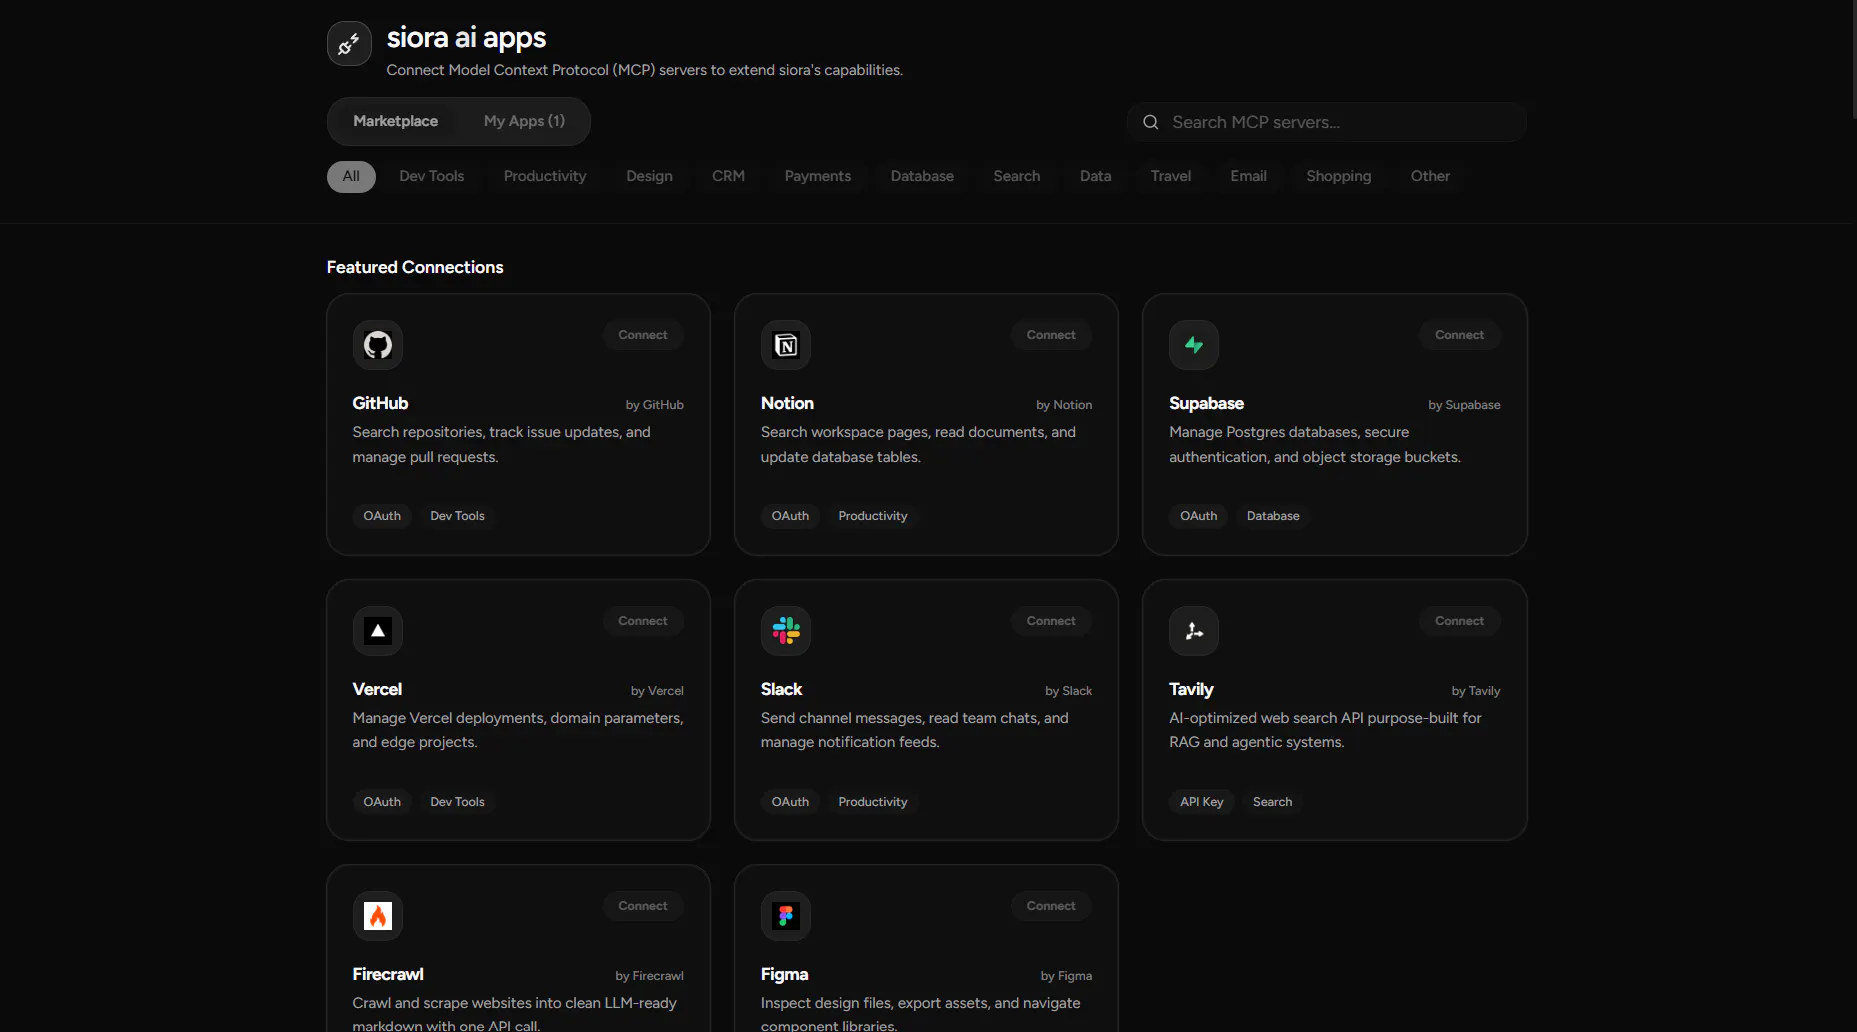Click the Supabase card title

[x=1206, y=403]
